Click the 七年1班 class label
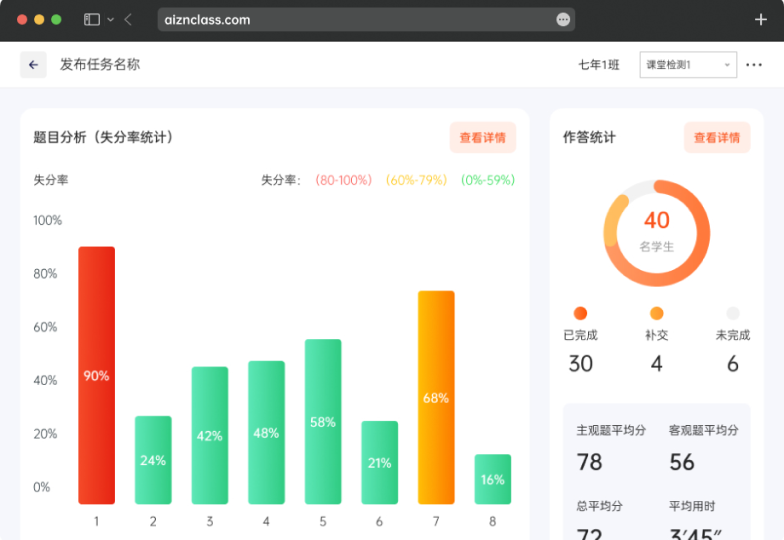 point(598,65)
